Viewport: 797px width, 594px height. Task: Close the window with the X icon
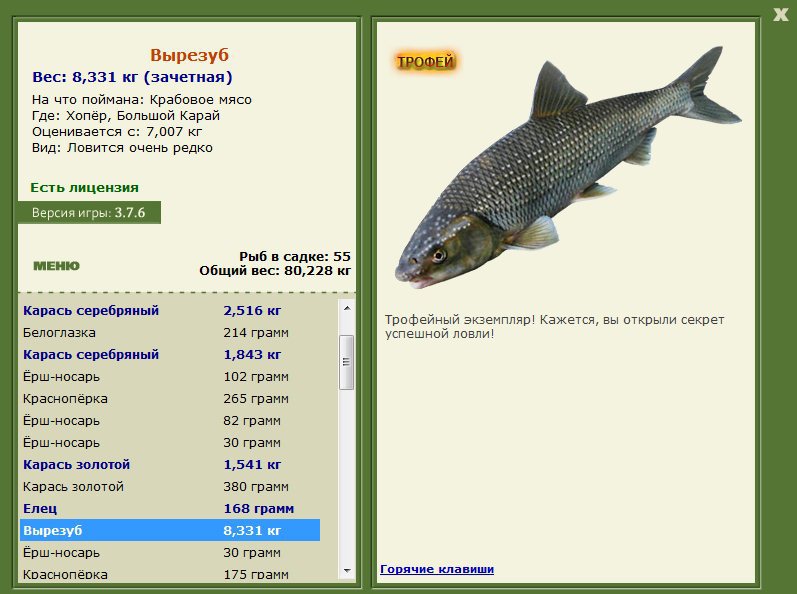coord(781,14)
